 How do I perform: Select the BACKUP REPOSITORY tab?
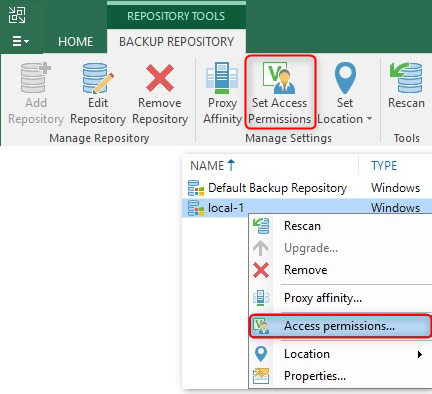coord(176,42)
